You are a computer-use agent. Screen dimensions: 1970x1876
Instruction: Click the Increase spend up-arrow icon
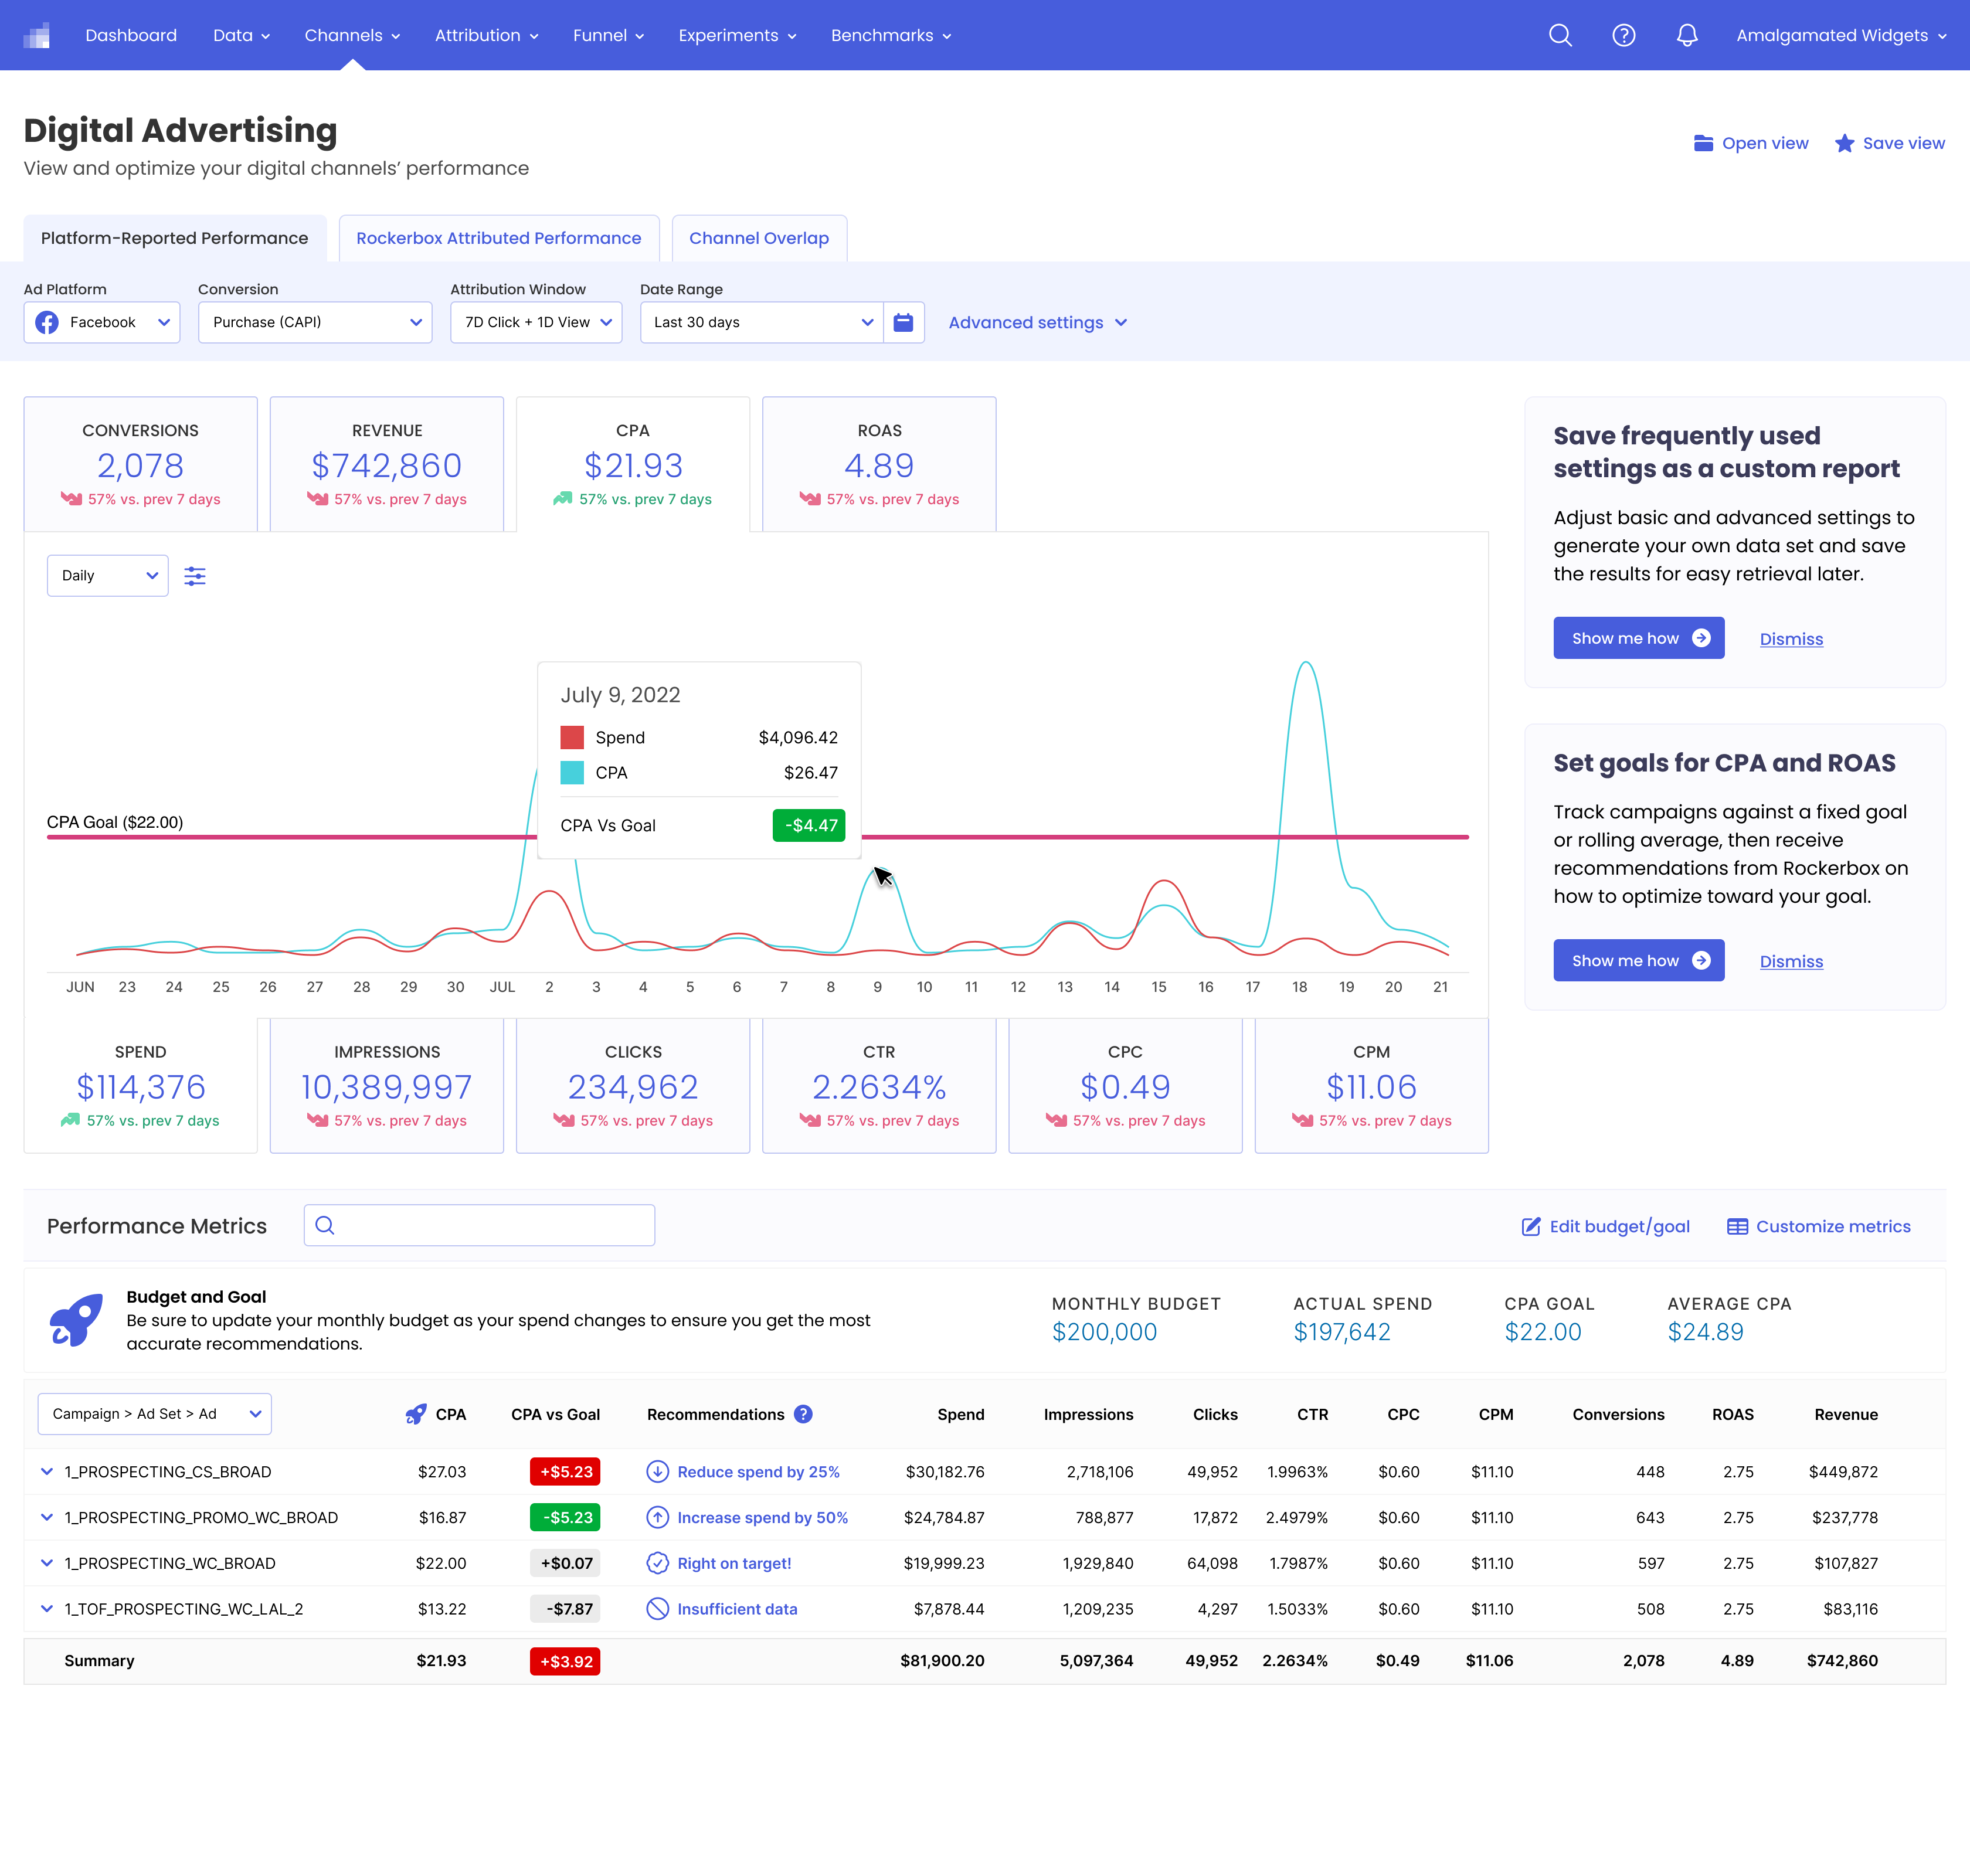click(x=657, y=1517)
